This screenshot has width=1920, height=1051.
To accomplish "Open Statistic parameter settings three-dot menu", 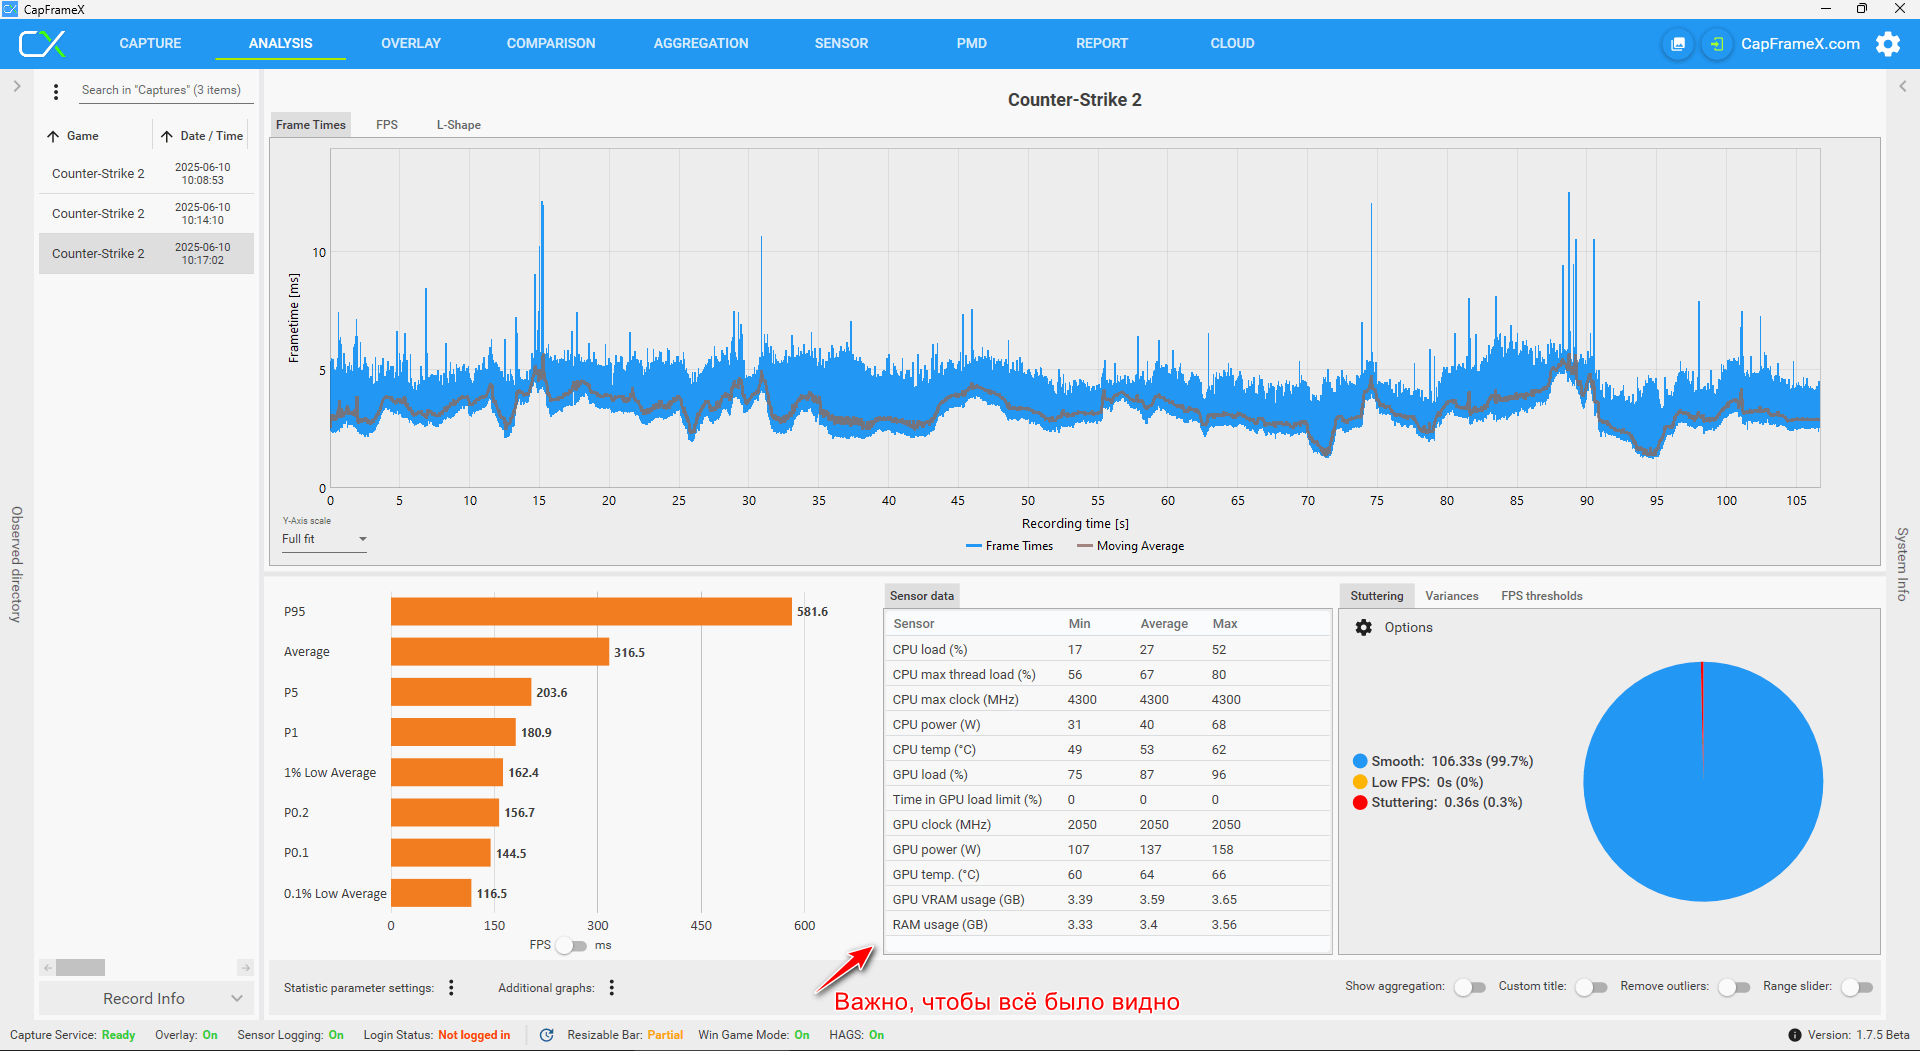I will click(x=451, y=988).
